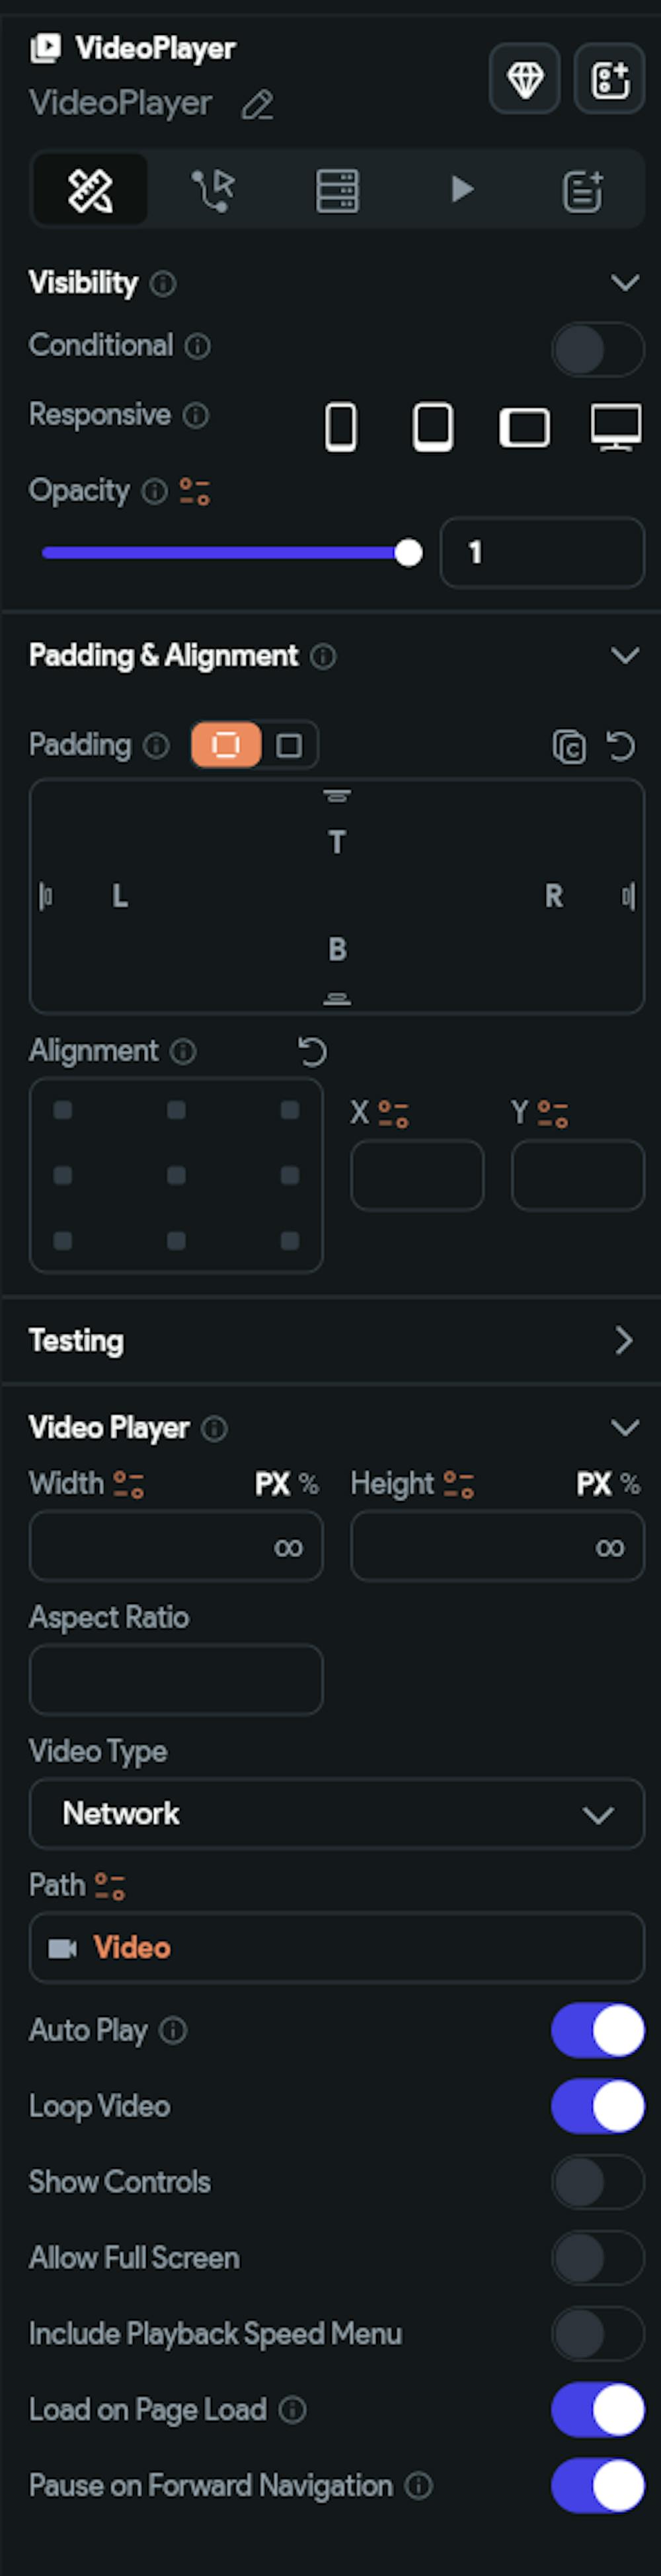Select the PX unit for Width

coord(271,1483)
